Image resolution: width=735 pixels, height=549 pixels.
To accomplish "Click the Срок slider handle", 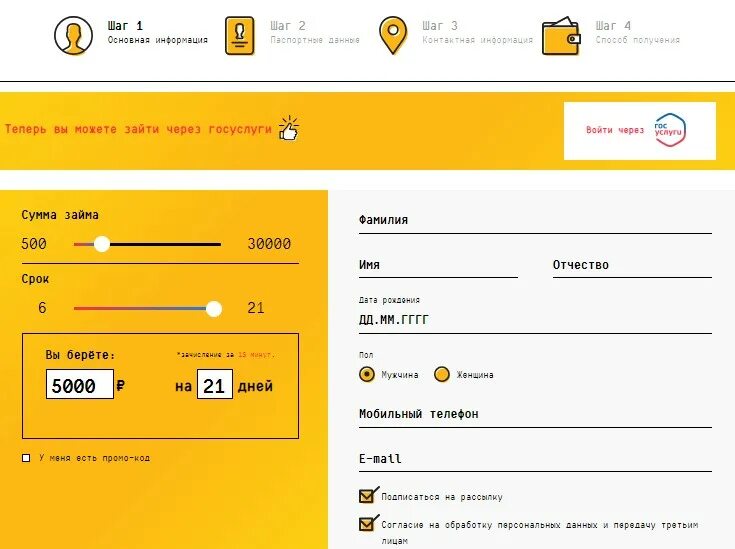I will pos(214,308).
